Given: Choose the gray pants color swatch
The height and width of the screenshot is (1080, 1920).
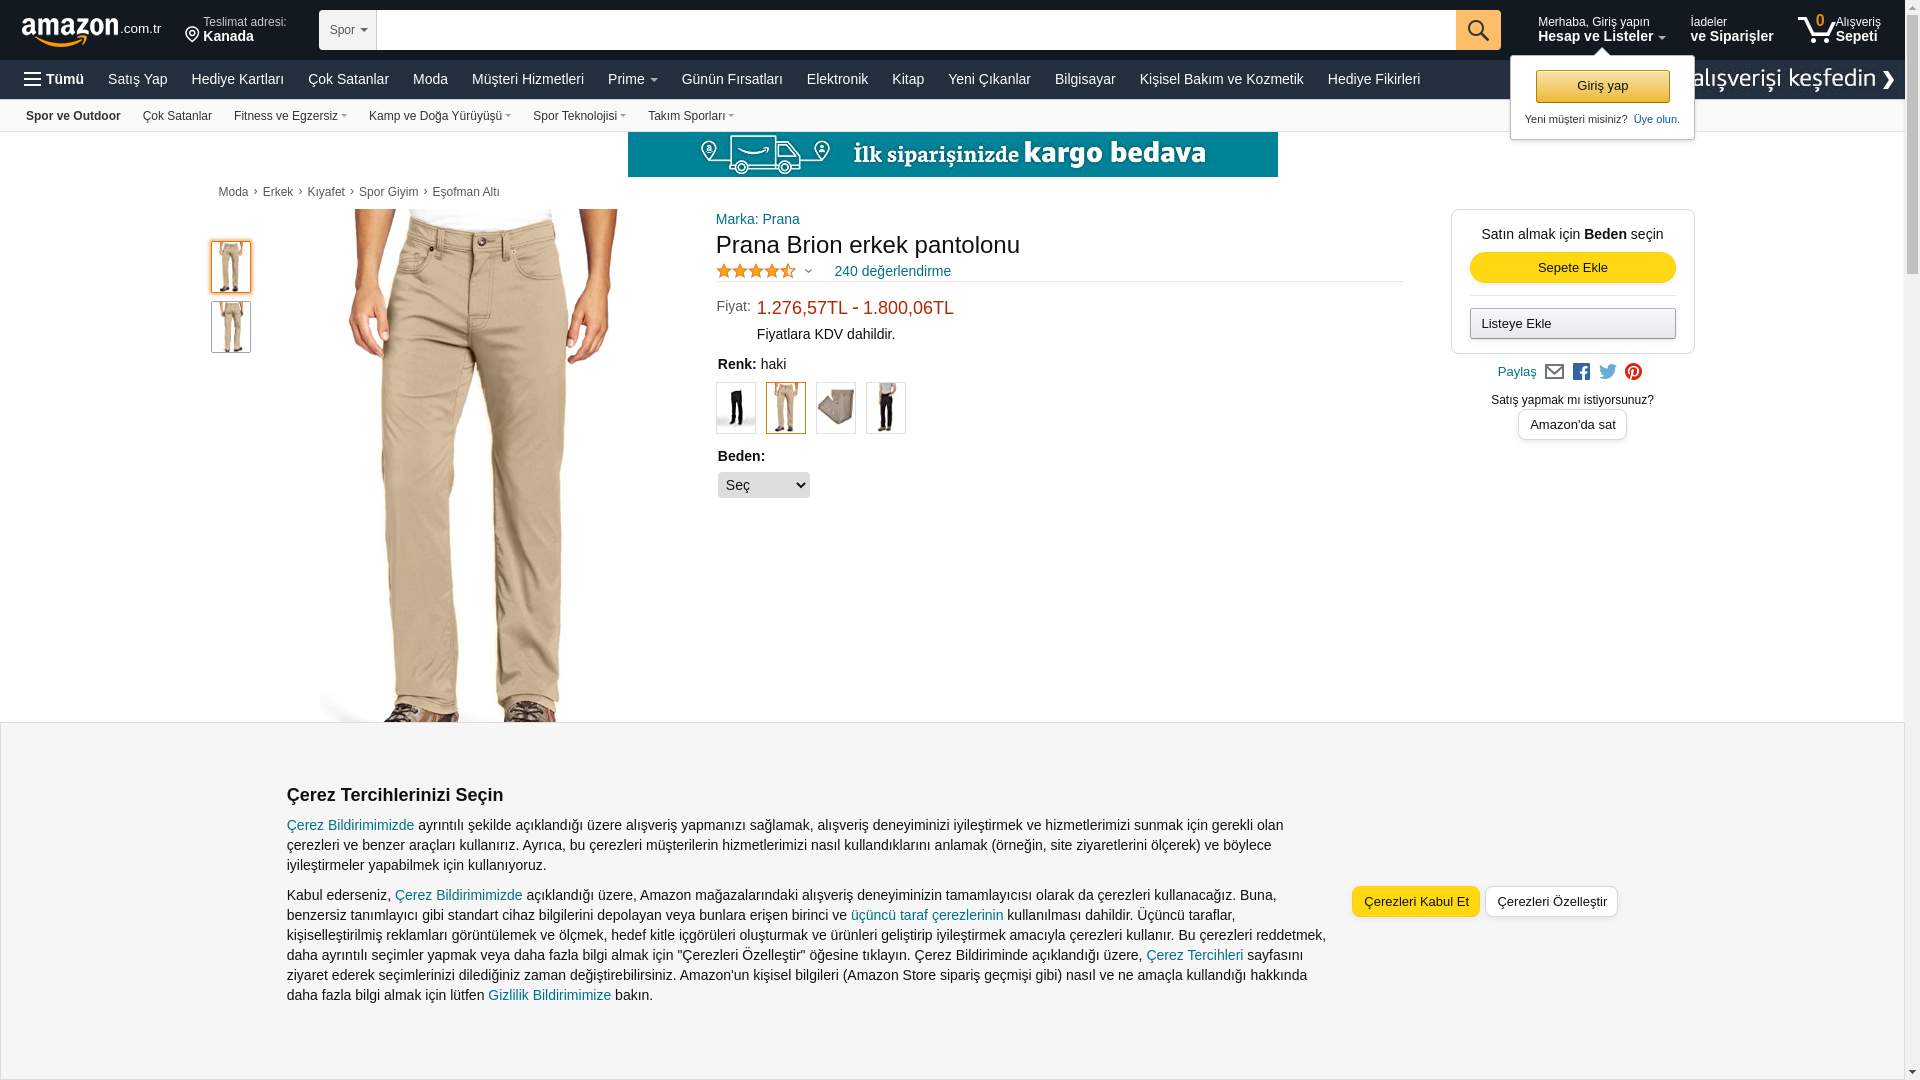Looking at the screenshot, I should pos(836,408).
